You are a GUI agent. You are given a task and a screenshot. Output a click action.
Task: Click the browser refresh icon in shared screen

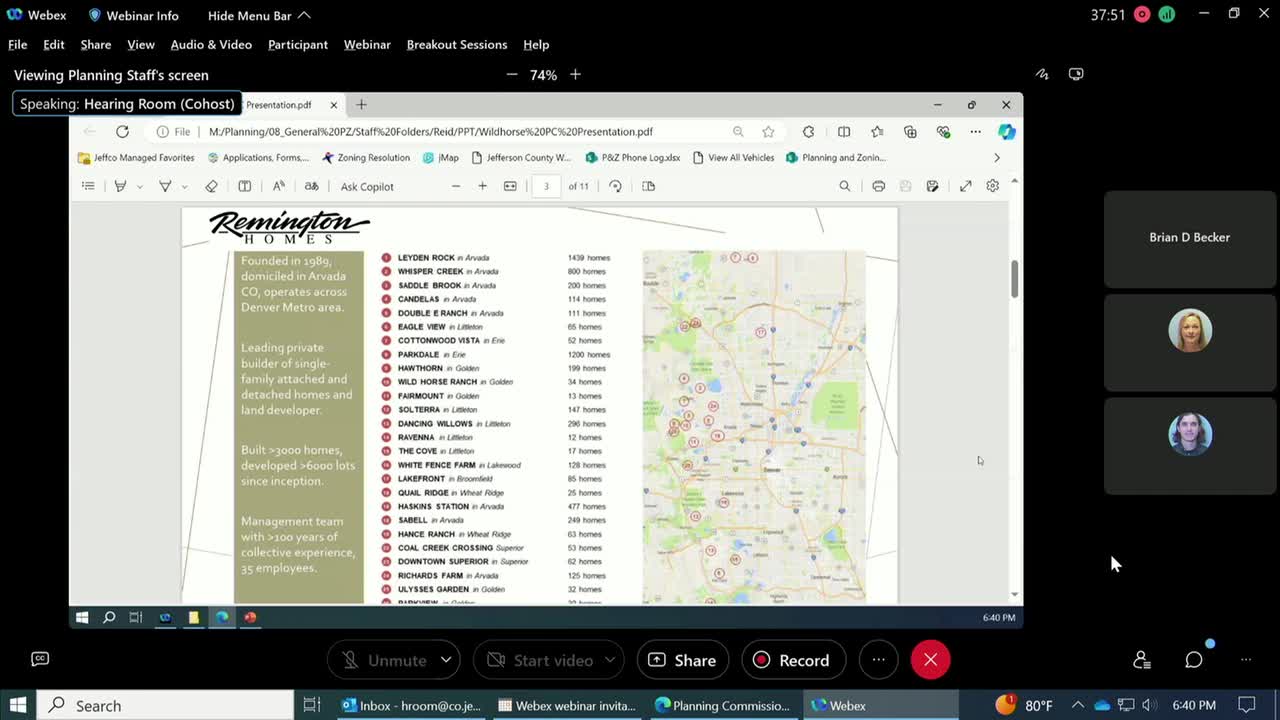click(x=122, y=131)
